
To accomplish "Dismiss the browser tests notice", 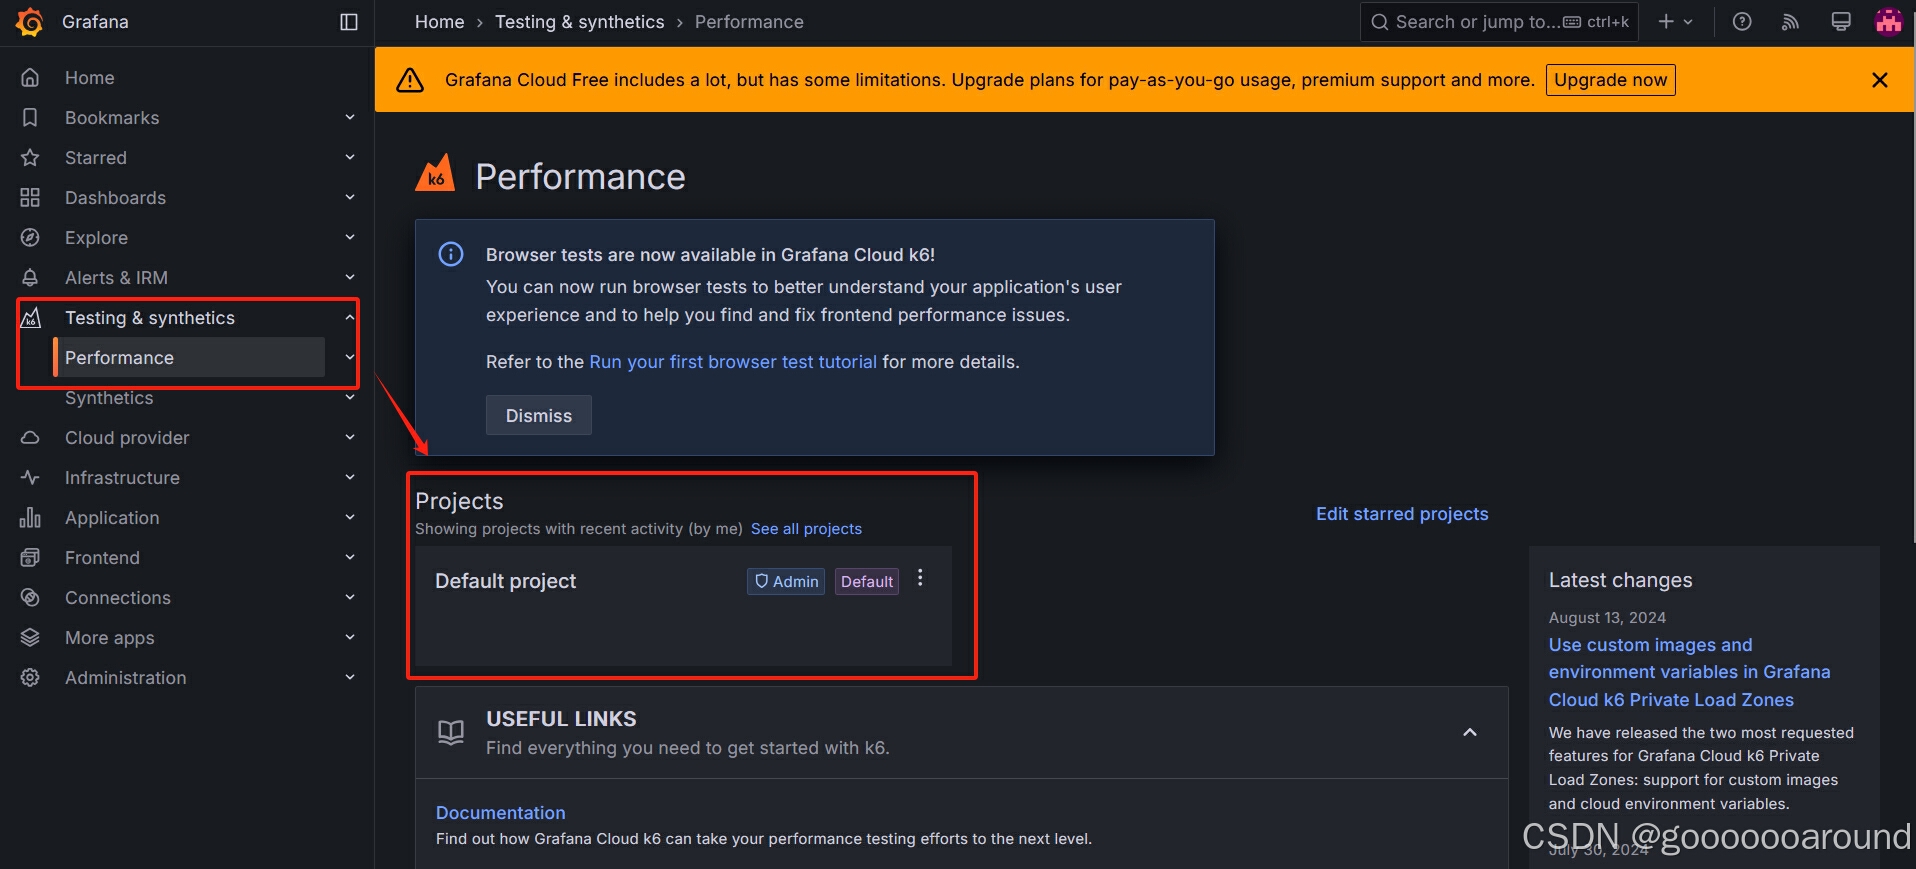I will pos(539,415).
